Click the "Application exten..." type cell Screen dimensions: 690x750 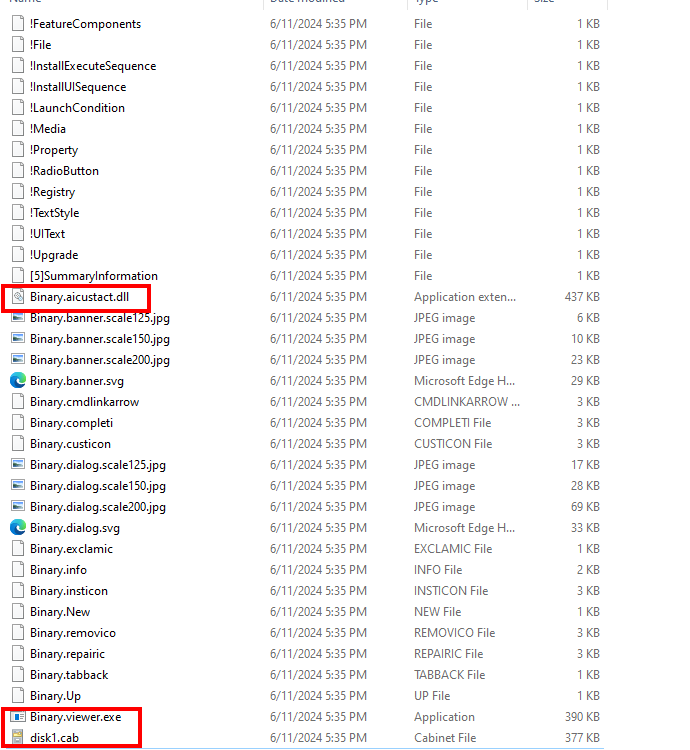pos(465,297)
